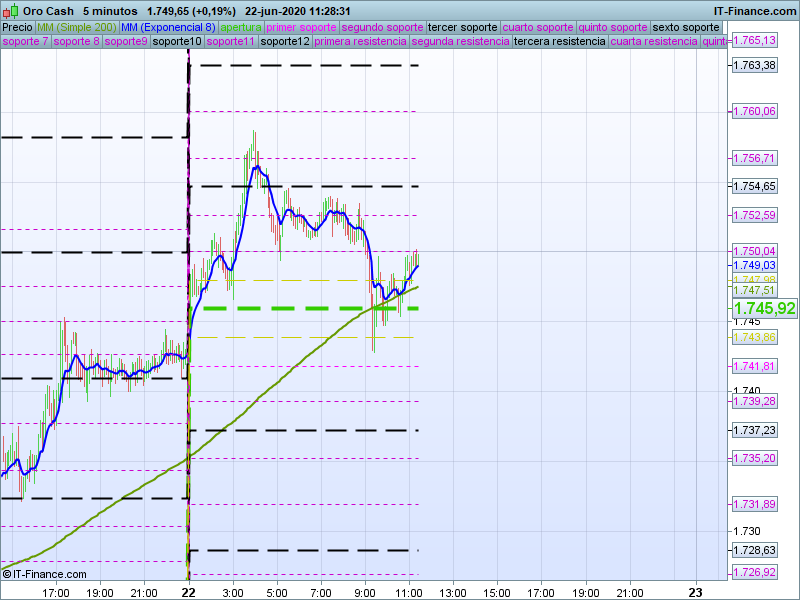
Task: Click the tercer soporte label
Action: point(462,27)
